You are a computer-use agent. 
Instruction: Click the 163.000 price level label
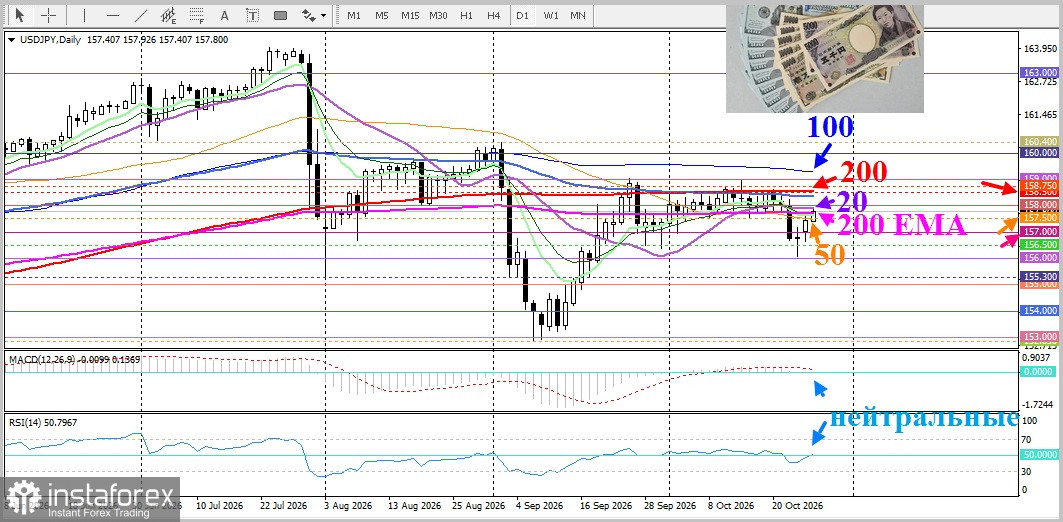(x=1039, y=73)
